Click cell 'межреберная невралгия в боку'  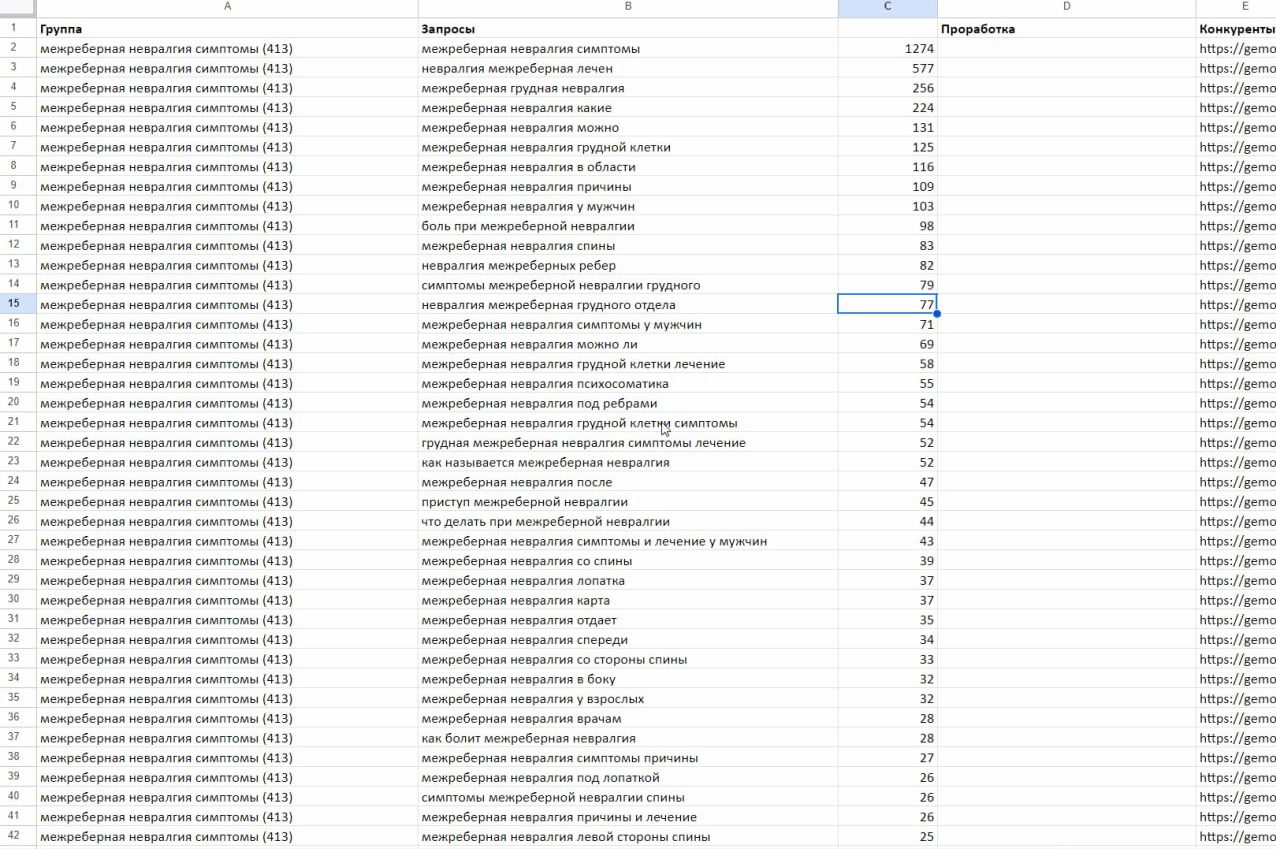pyautogui.click(x=628, y=679)
